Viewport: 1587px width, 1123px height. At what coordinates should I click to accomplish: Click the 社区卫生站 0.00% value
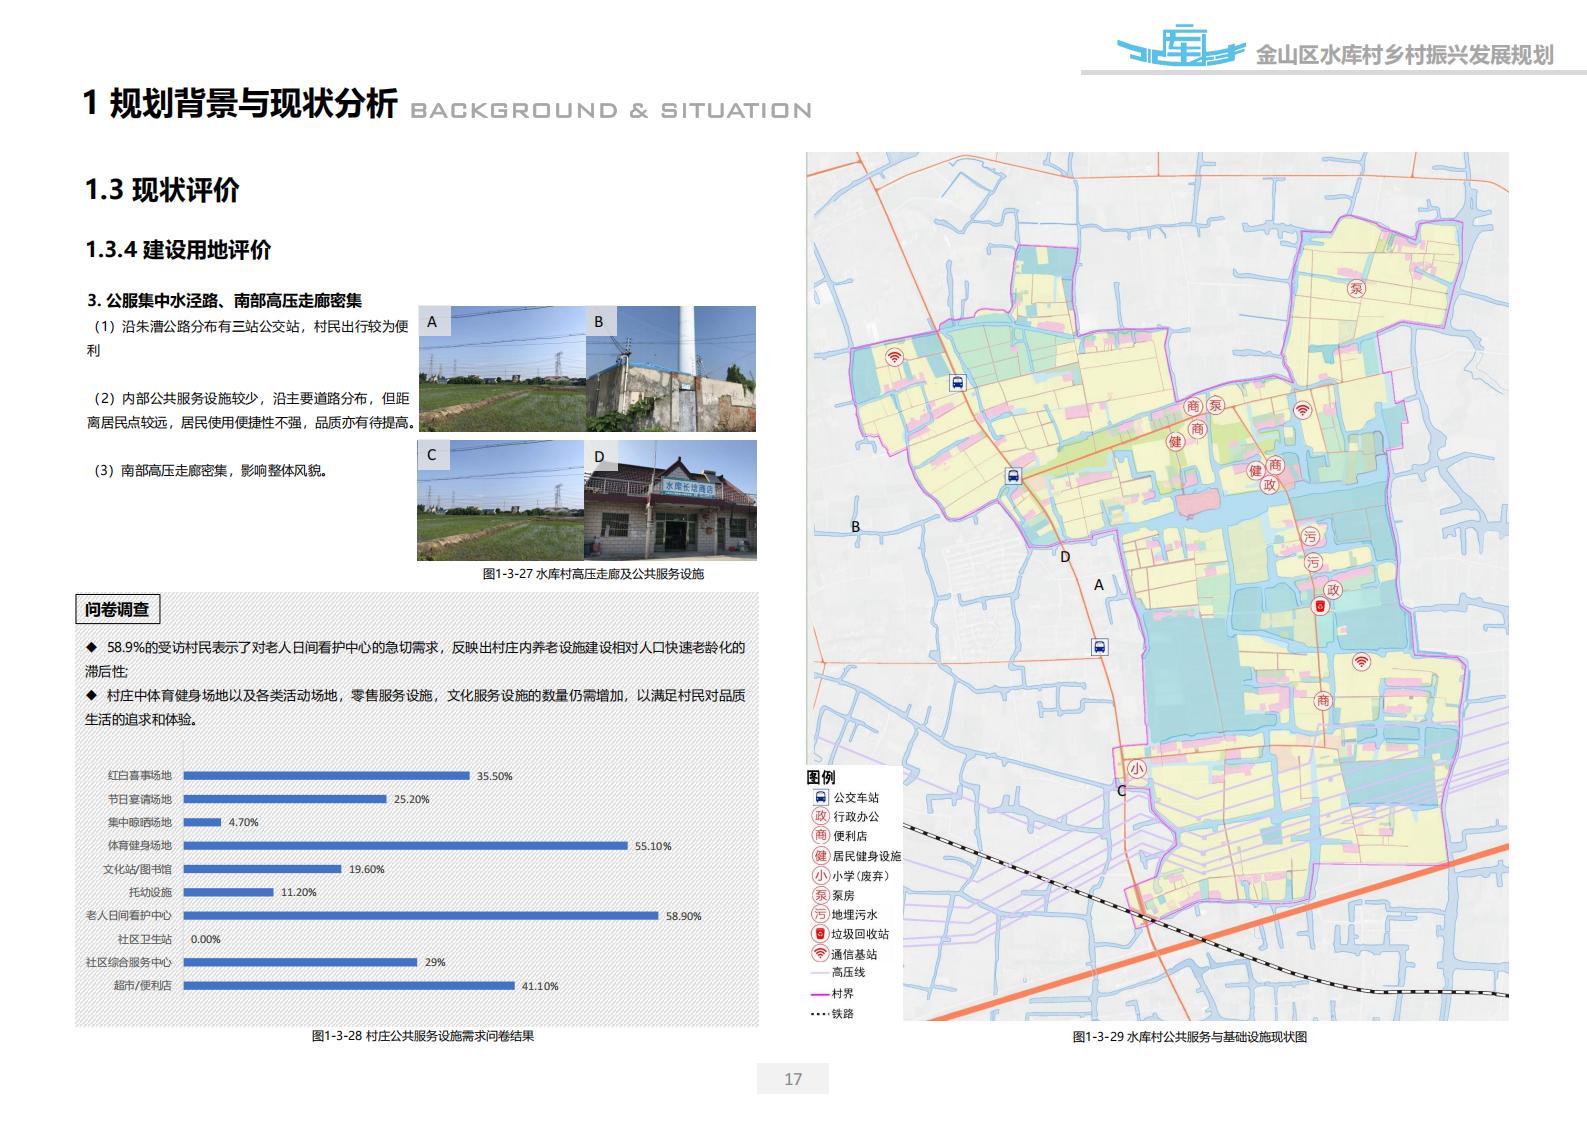pyautogui.click(x=205, y=939)
